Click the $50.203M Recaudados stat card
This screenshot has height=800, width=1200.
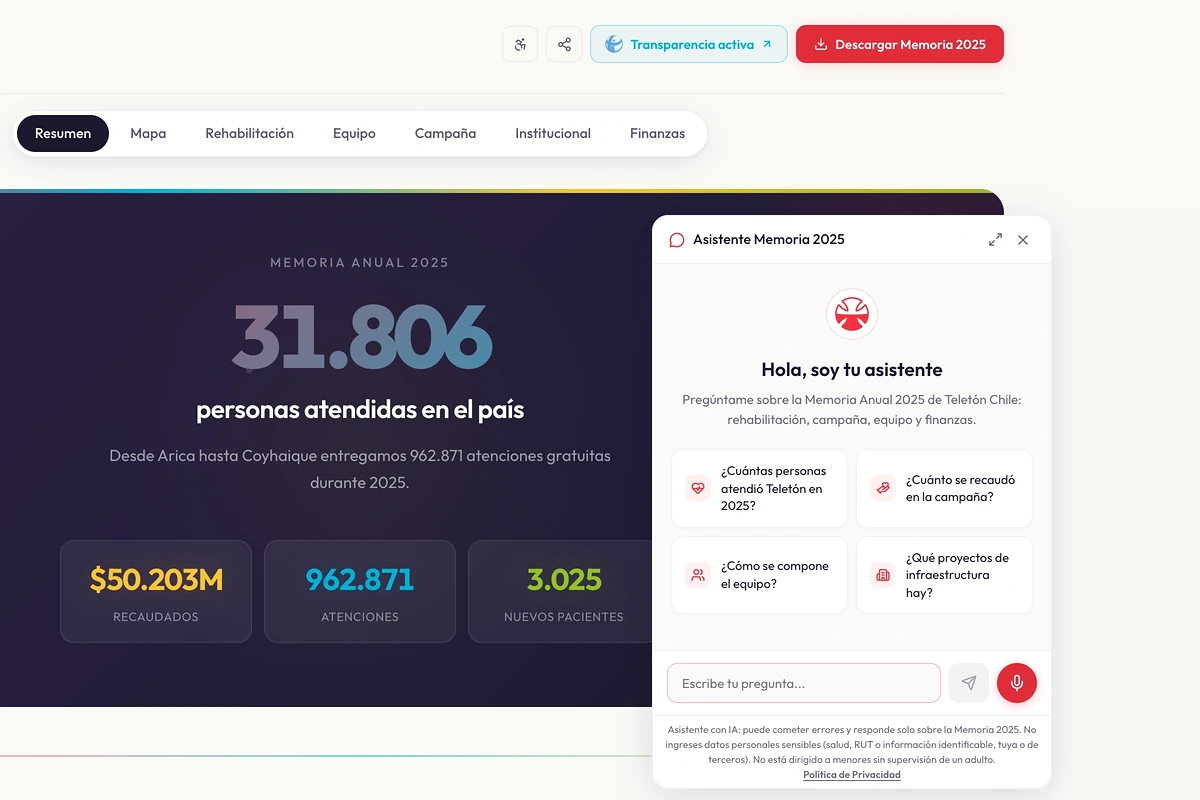pyautogui.click(x=156, y=591)
